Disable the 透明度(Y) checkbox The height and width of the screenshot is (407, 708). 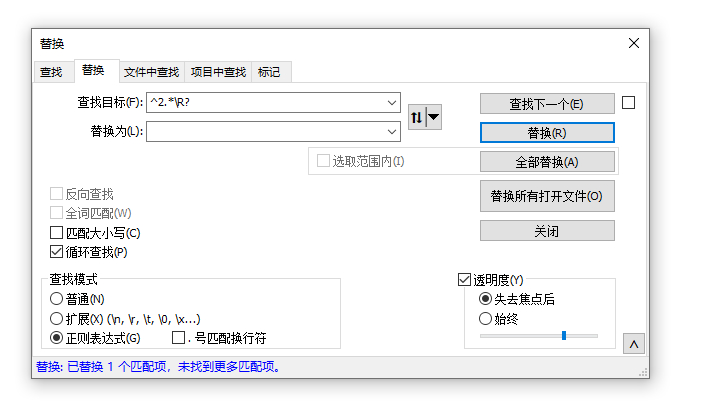(465, 280)
